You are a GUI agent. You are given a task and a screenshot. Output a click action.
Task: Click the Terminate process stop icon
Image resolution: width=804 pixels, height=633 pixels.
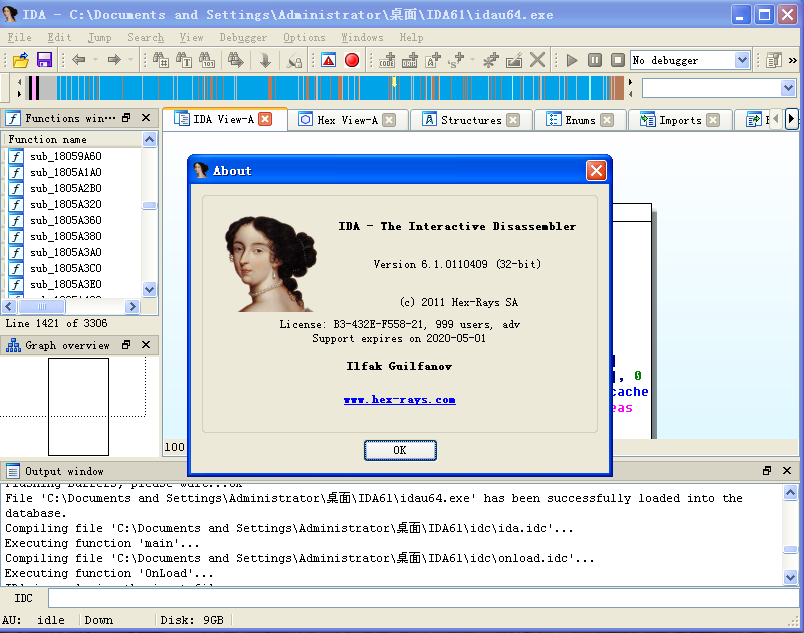(x=614, y=60)
